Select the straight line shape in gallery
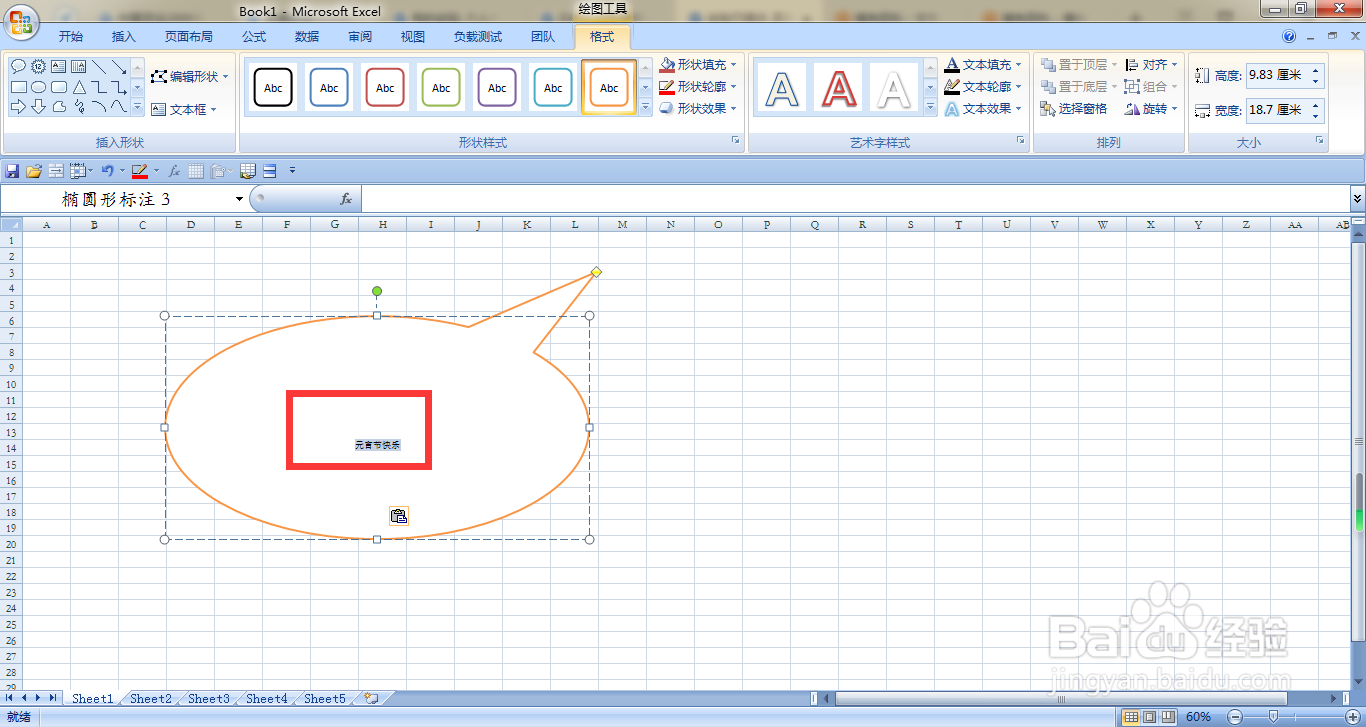 [x=100, y=67]
